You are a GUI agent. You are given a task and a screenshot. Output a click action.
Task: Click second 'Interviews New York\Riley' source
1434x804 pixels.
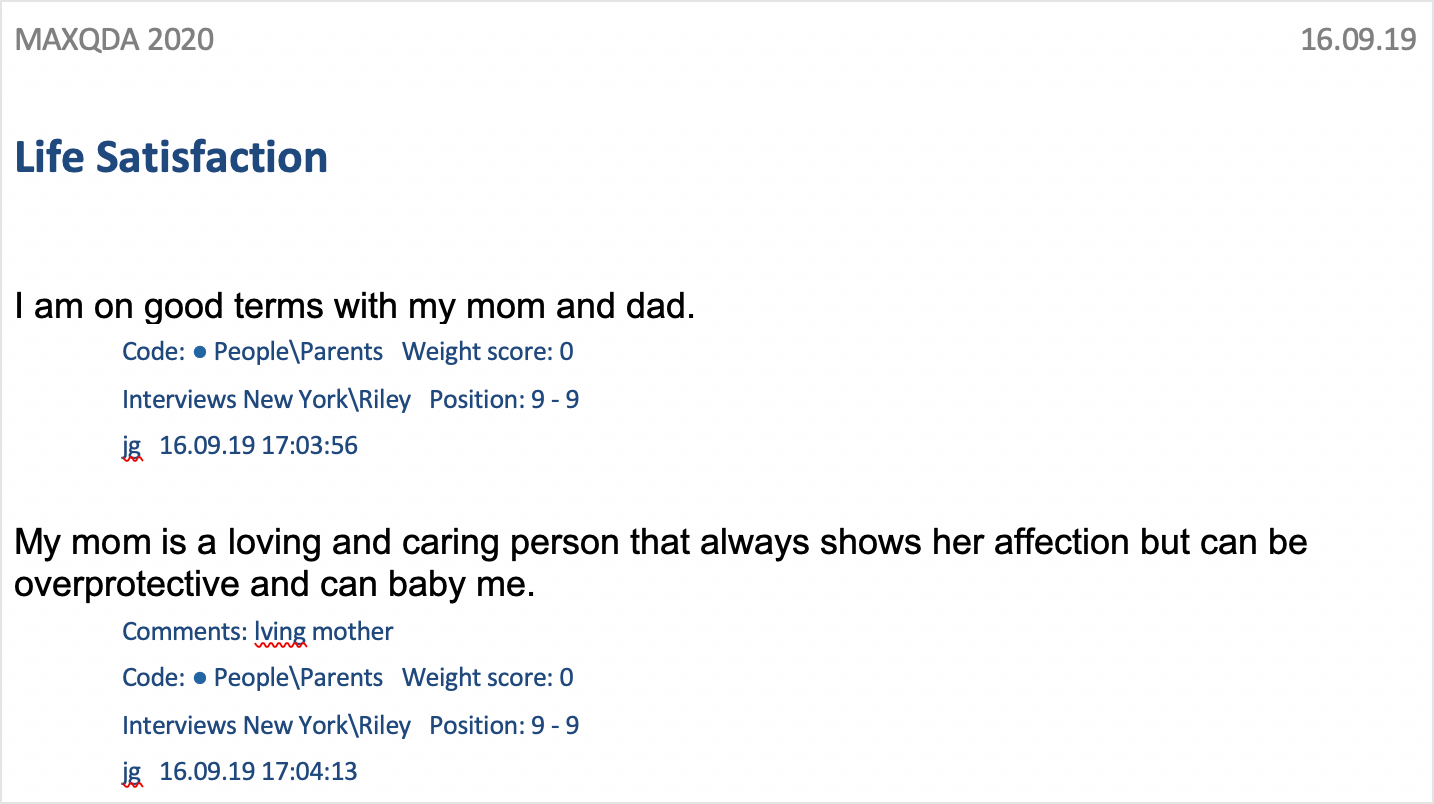click(x=266, y=726)
